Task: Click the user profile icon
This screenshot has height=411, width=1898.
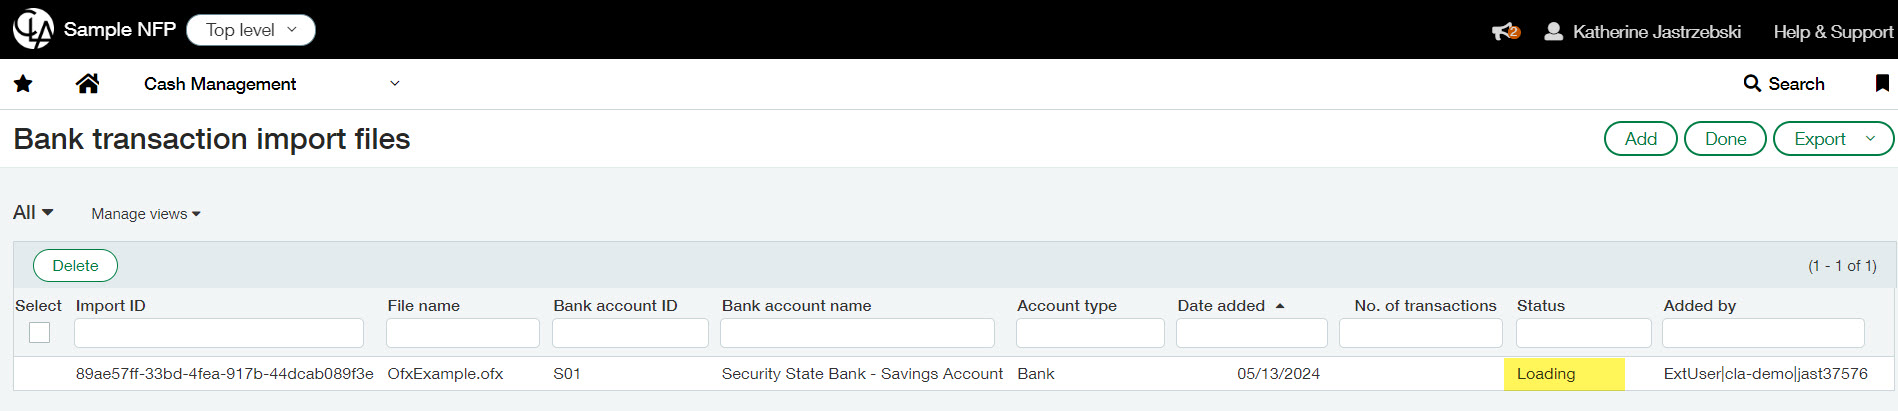Action: click(1553, 32)
